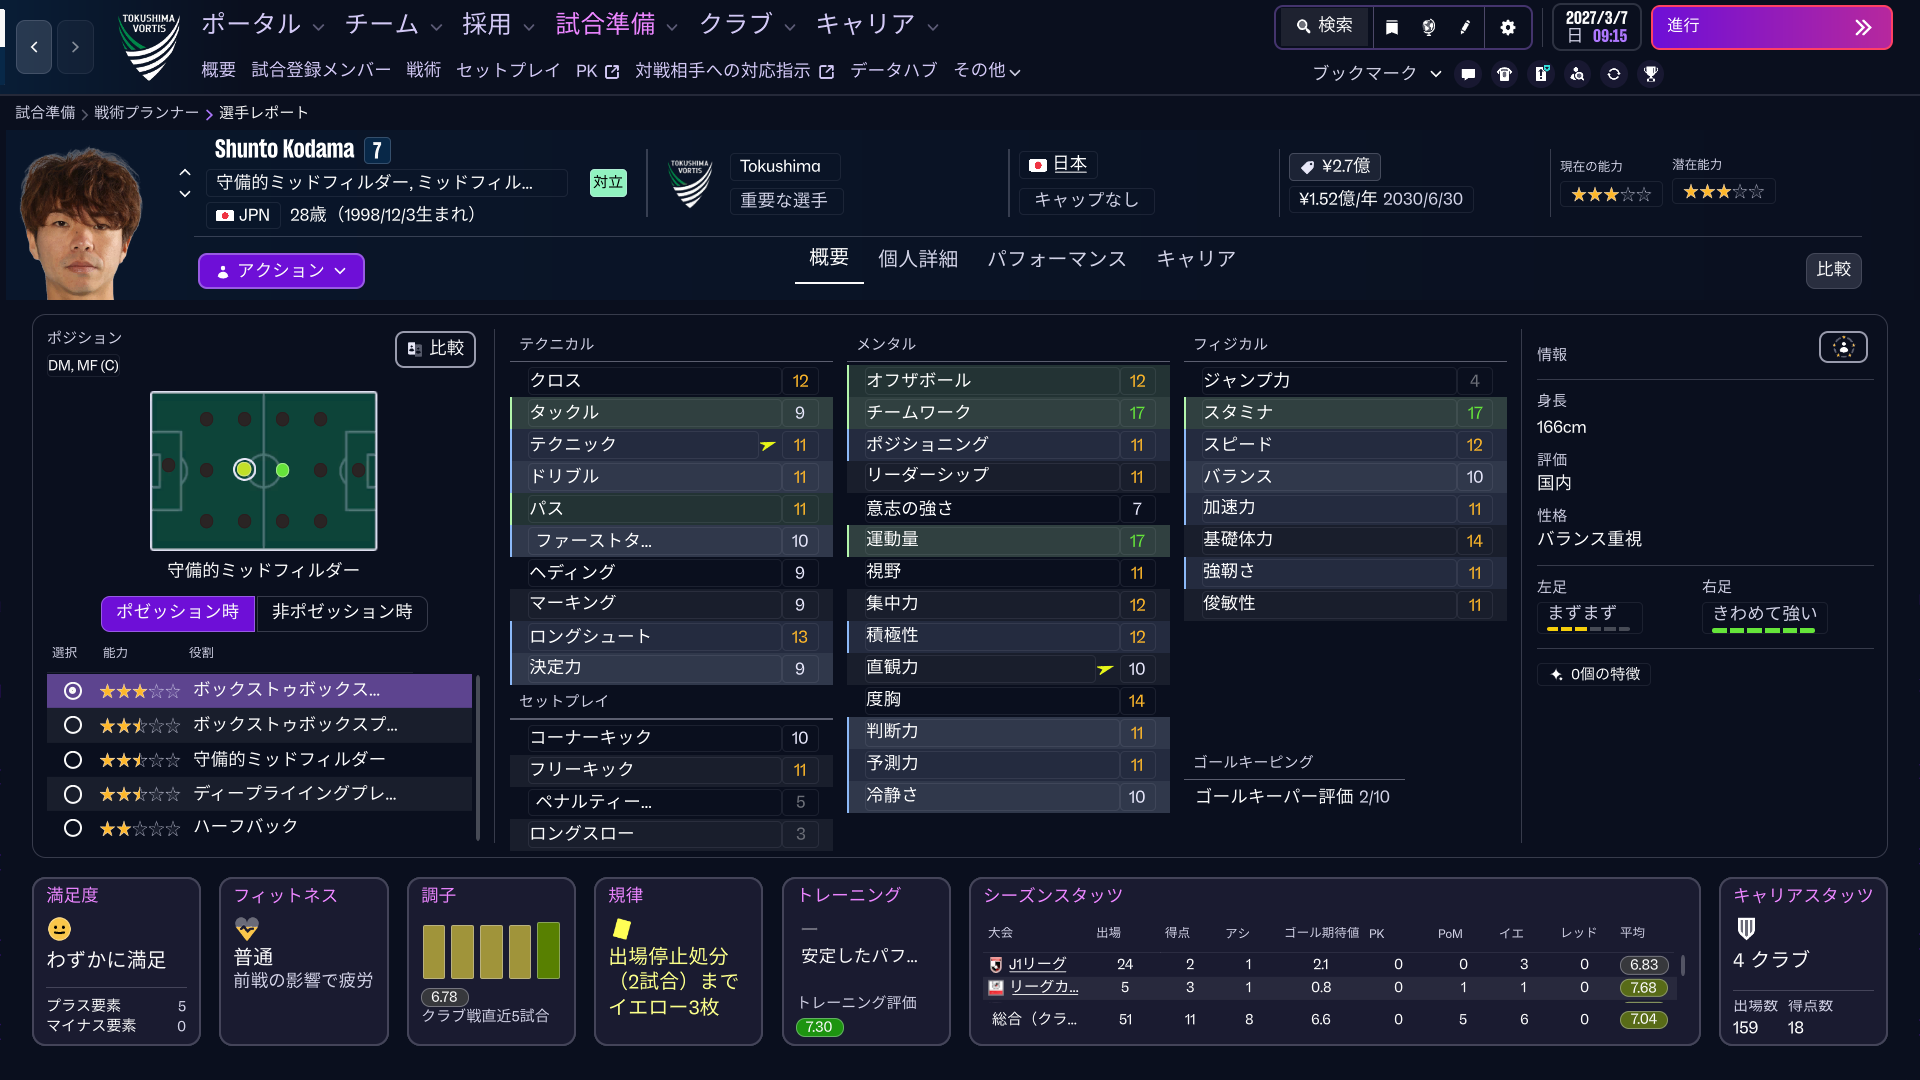Select 守備的ミッドフィルダー role radio

click(x=73, y=760)
